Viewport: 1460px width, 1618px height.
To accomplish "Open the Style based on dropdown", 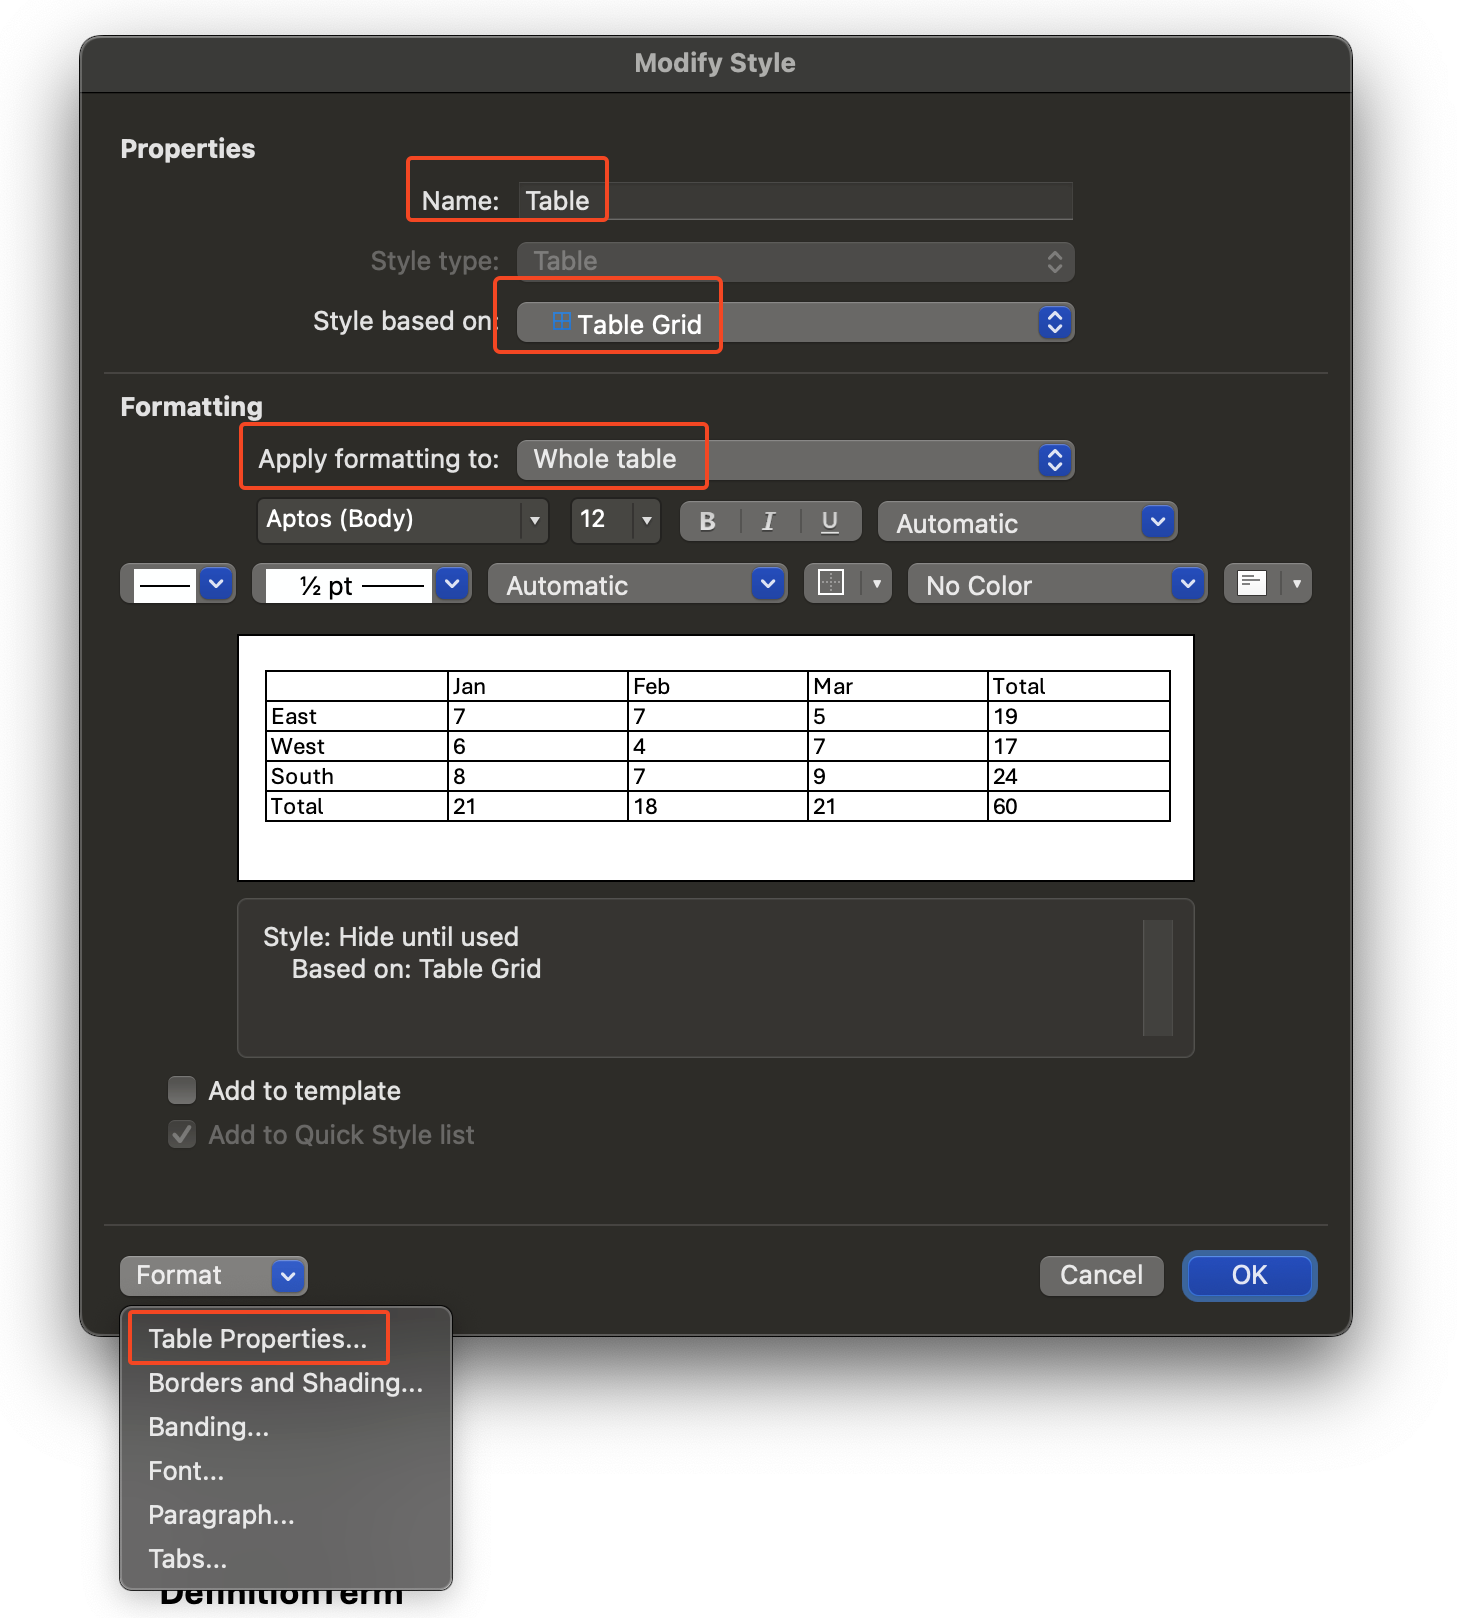I will click(795, 323).
